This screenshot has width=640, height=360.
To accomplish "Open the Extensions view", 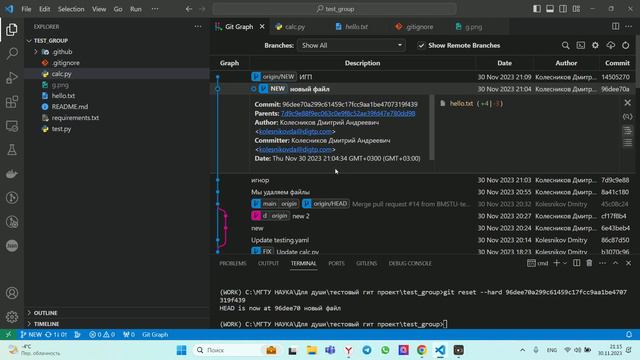I will click(x=12, y=102).
